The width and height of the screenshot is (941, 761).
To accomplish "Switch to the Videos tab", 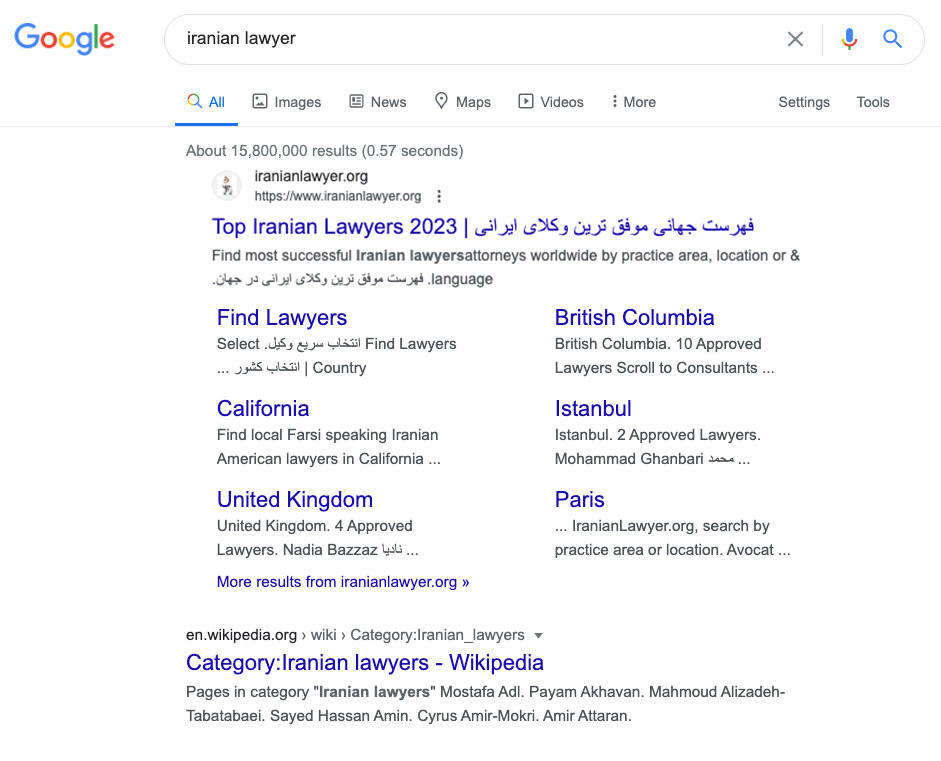I will coord(551,102).
